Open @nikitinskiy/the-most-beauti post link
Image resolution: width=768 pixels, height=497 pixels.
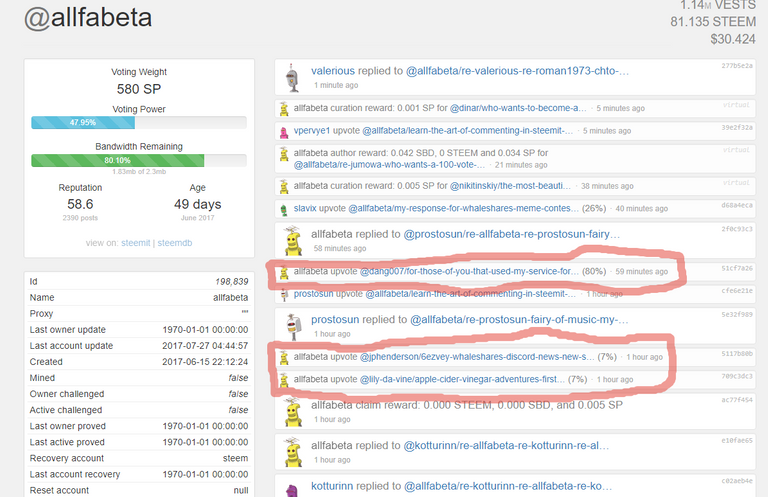[510, 186]
